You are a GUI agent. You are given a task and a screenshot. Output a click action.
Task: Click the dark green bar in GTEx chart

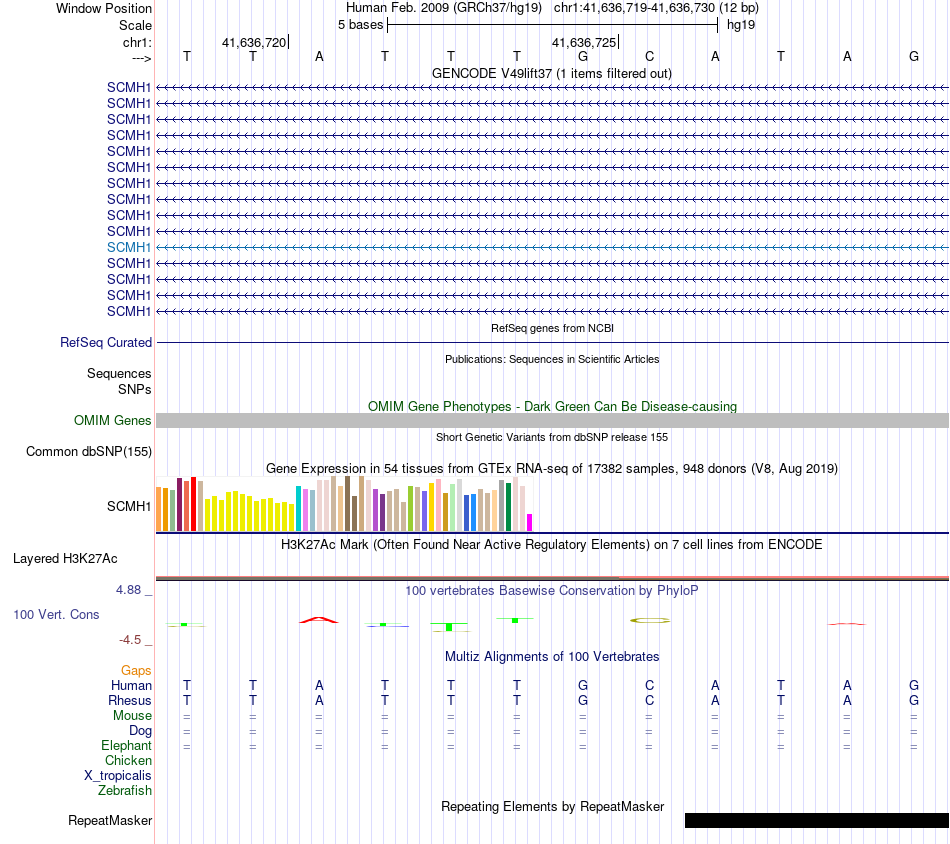coord(508,507)
